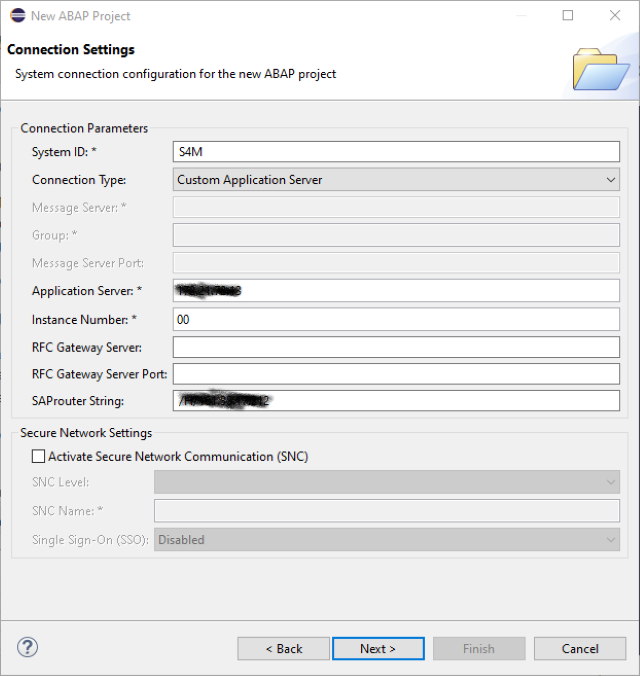Enable Activate Secure Network Communication checkbox
The image size is (640, 676).
coord(38,456)
